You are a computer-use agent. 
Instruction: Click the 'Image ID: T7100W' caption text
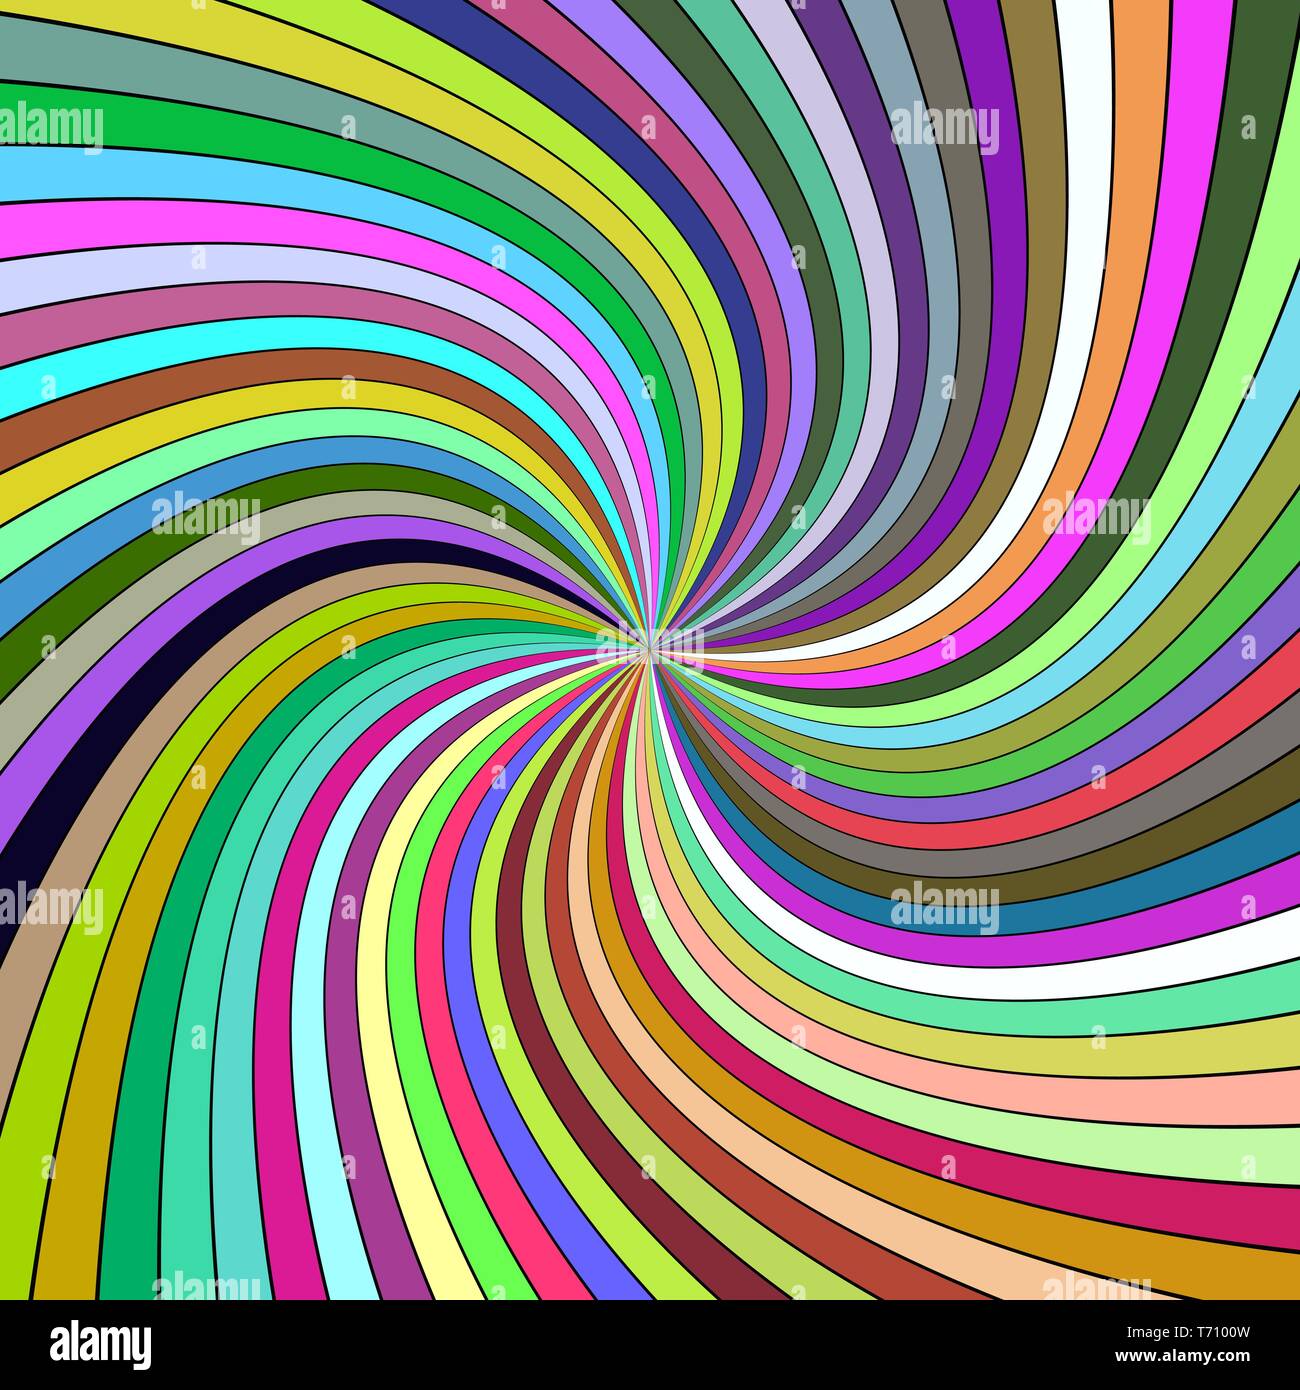point(1188,1332)
